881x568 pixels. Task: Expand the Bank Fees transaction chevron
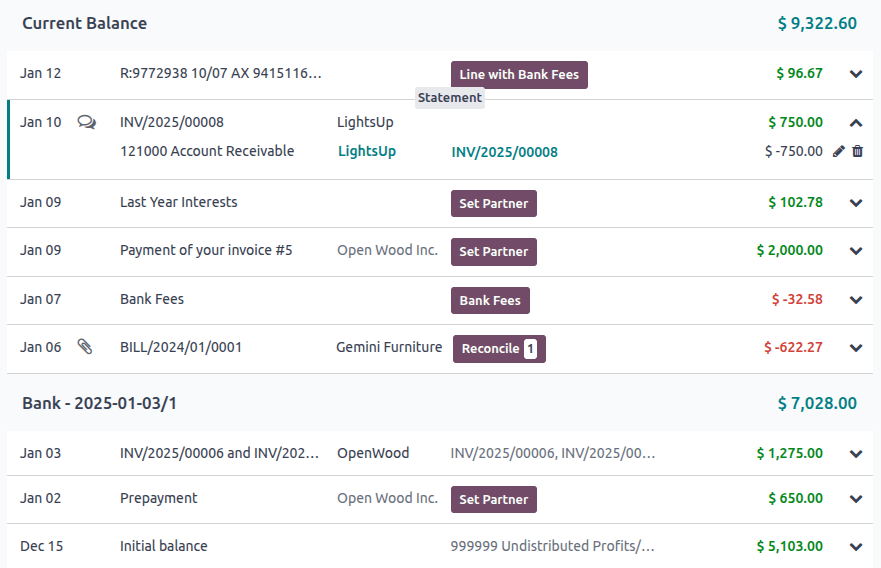[x=856, y=300]
